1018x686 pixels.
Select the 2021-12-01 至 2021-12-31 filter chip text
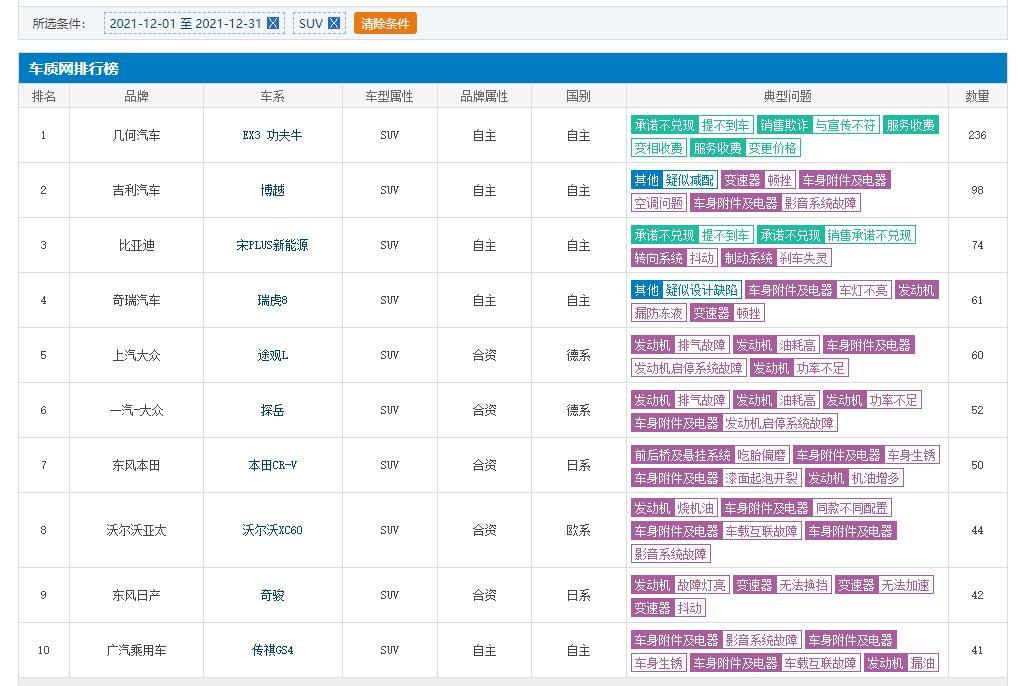[185, 23]
